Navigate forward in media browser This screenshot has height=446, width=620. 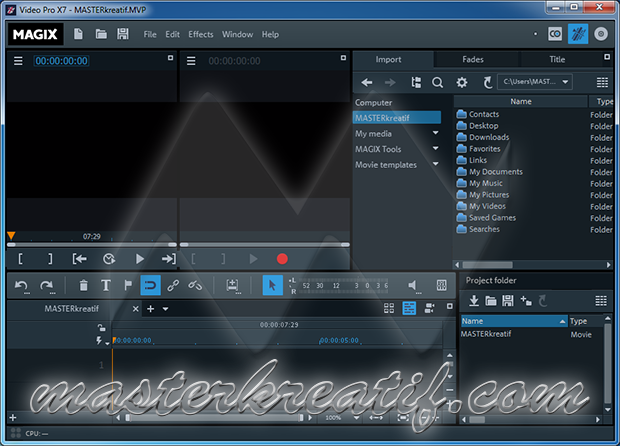pos(390,82)
